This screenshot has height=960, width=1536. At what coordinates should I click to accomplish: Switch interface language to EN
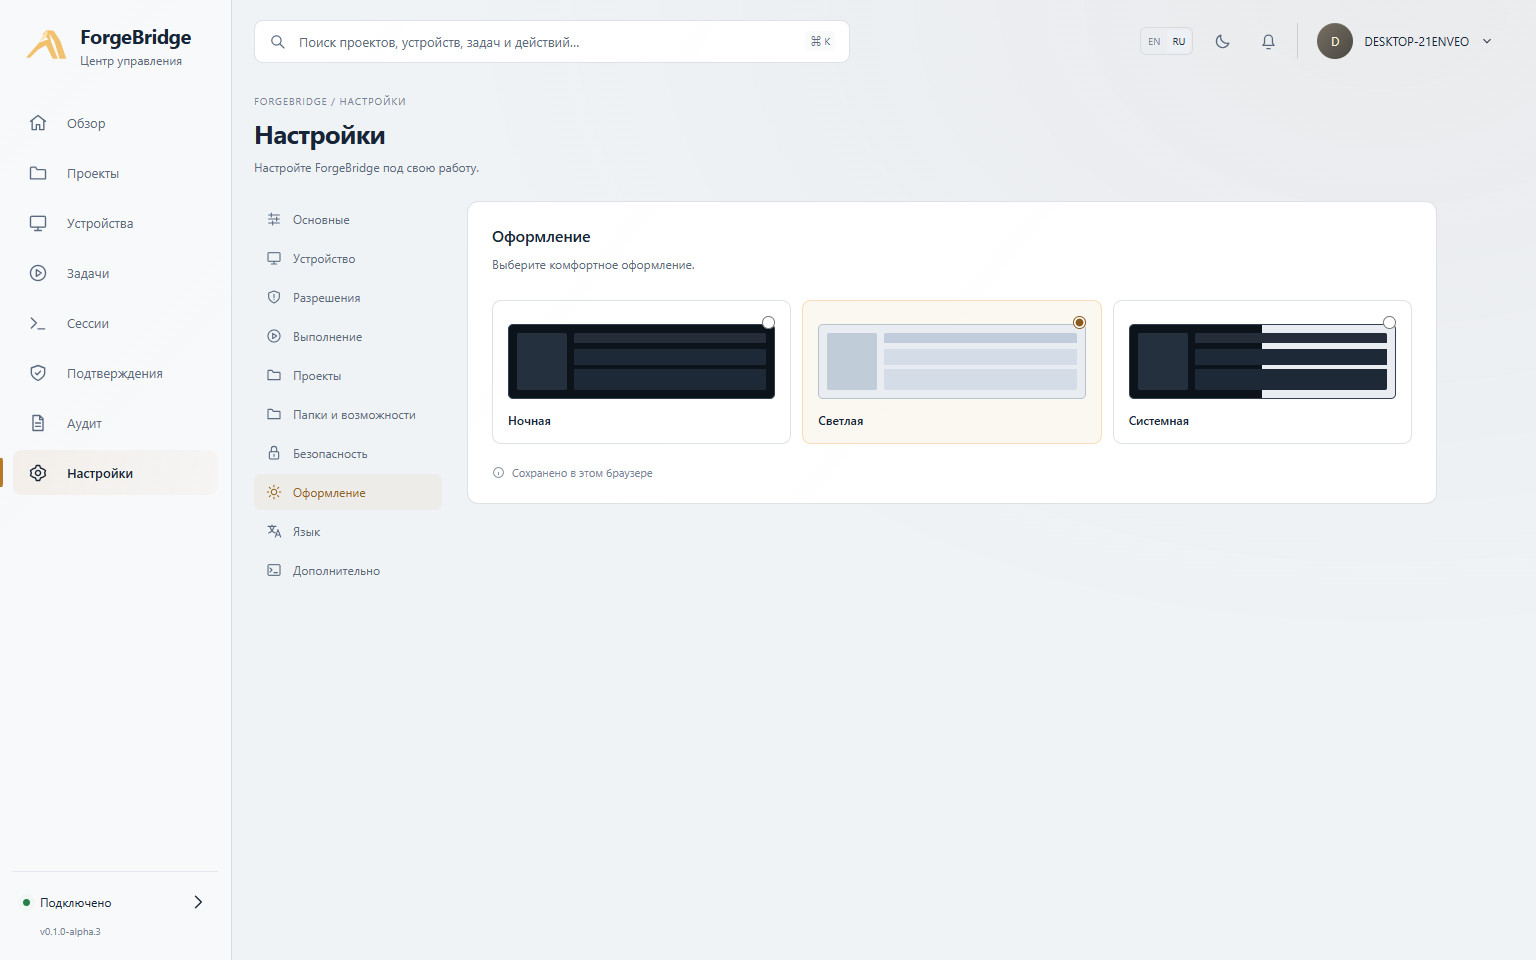tap(1154, 41)
